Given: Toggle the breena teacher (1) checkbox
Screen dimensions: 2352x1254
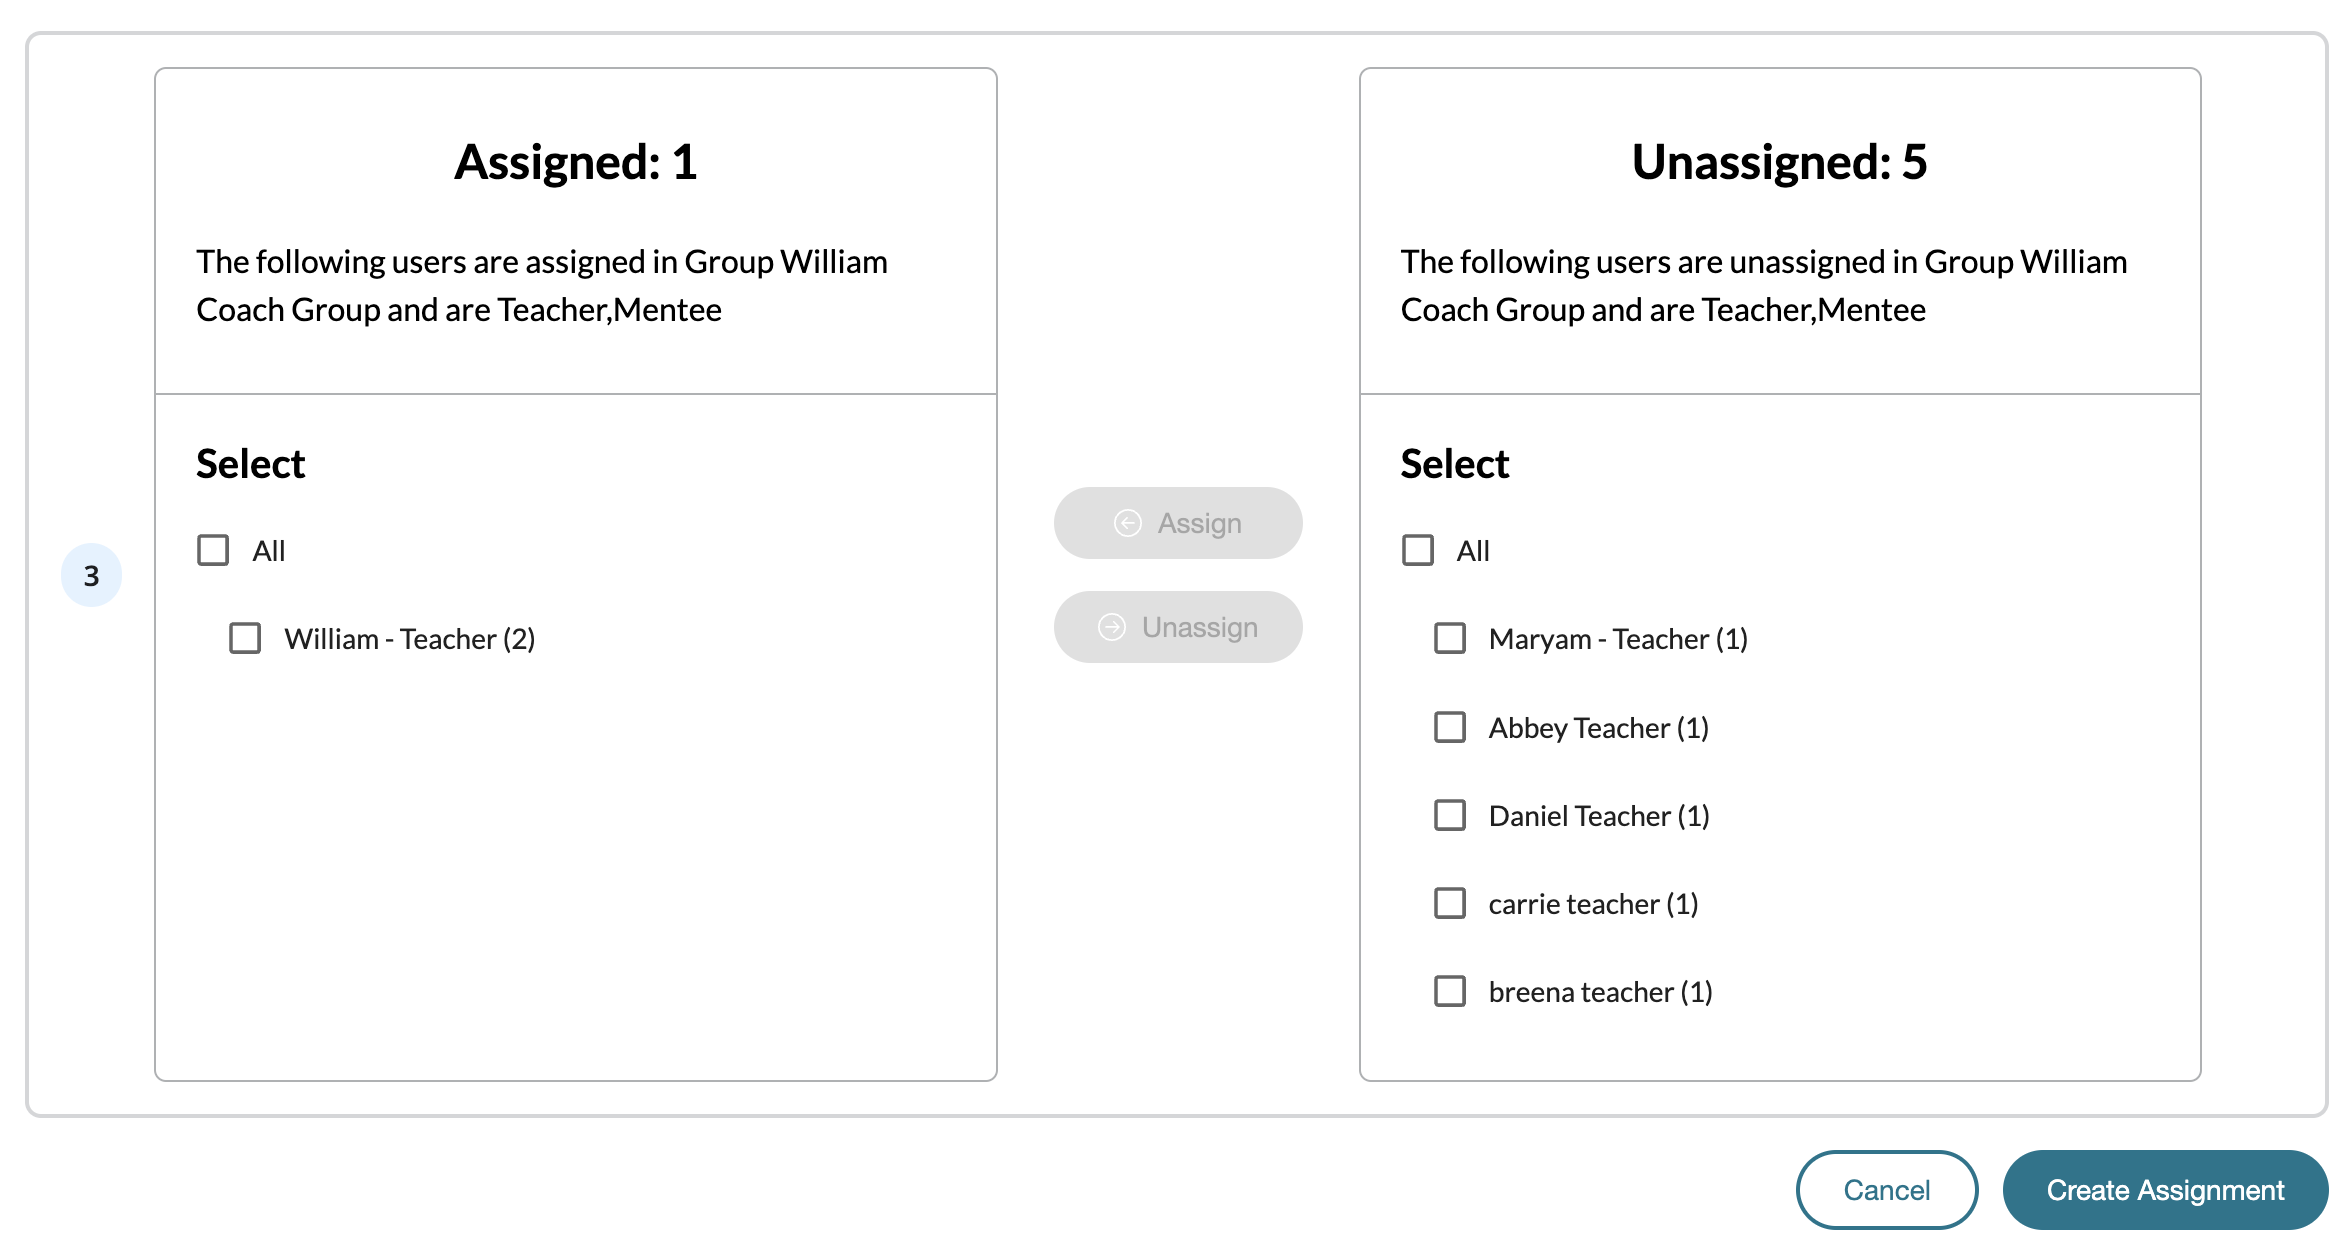Looking at the screenshot, I should coord(1449,991).
